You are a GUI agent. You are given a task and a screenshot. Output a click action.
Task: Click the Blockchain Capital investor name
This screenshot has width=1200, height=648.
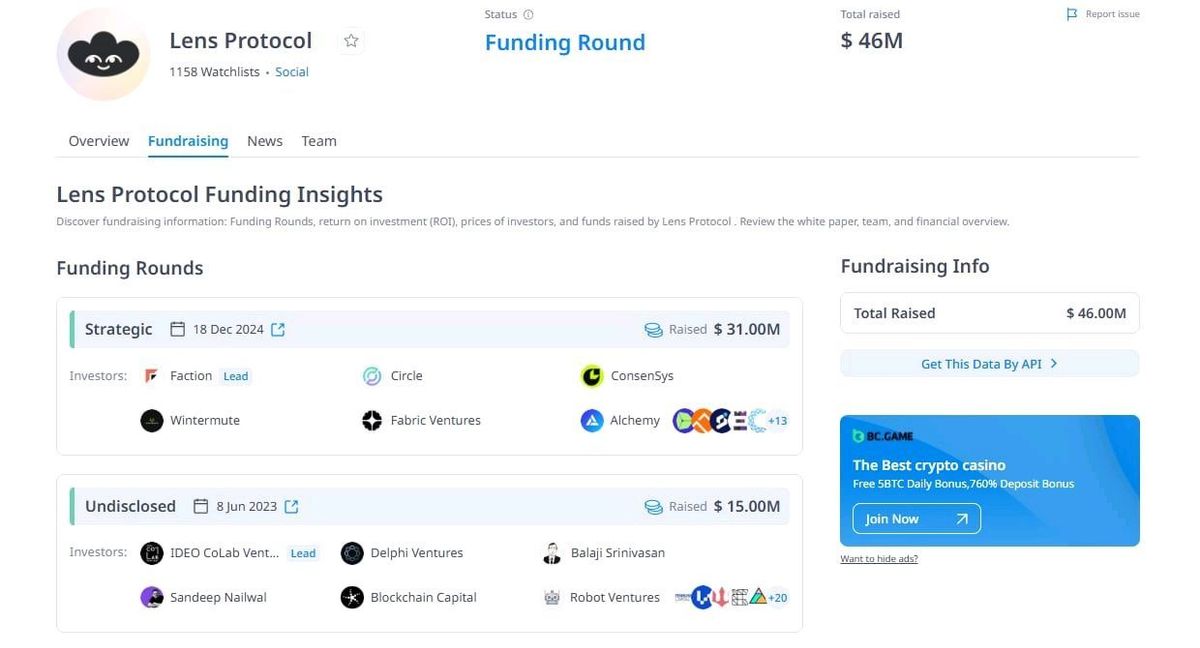click(x=424, y=597)
